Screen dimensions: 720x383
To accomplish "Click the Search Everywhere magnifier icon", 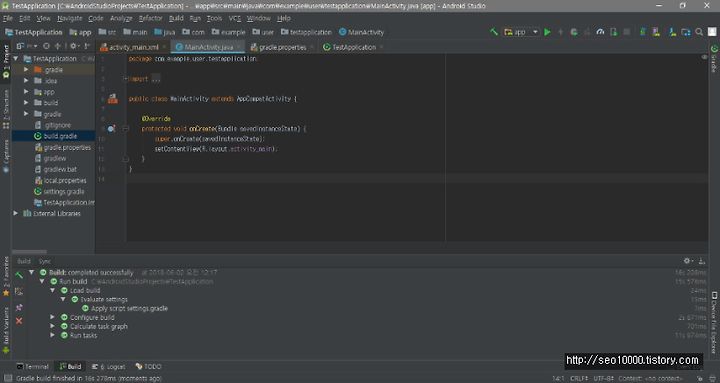I will (699, 32).
